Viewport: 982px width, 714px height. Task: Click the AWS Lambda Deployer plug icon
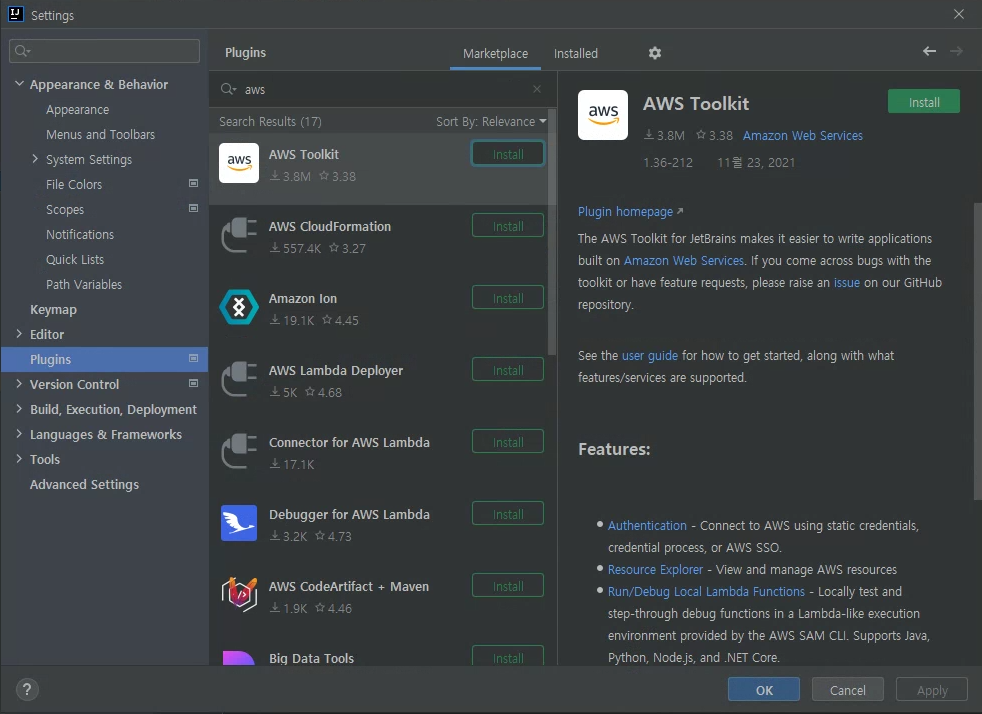pos(239,379)
